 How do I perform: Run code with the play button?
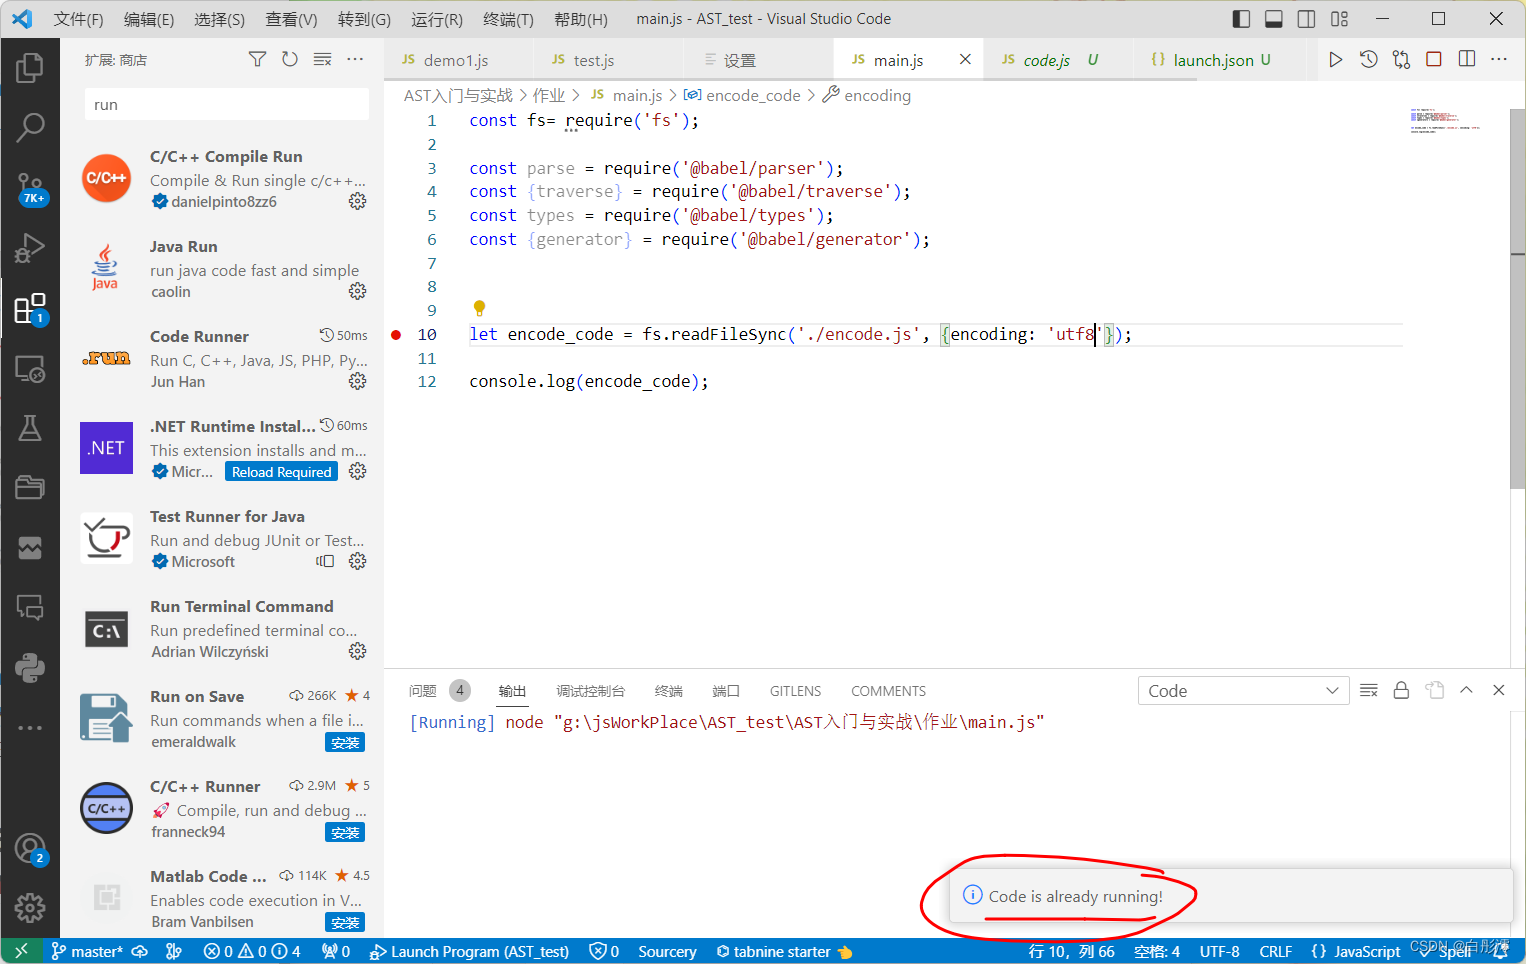coord(1335,60)
